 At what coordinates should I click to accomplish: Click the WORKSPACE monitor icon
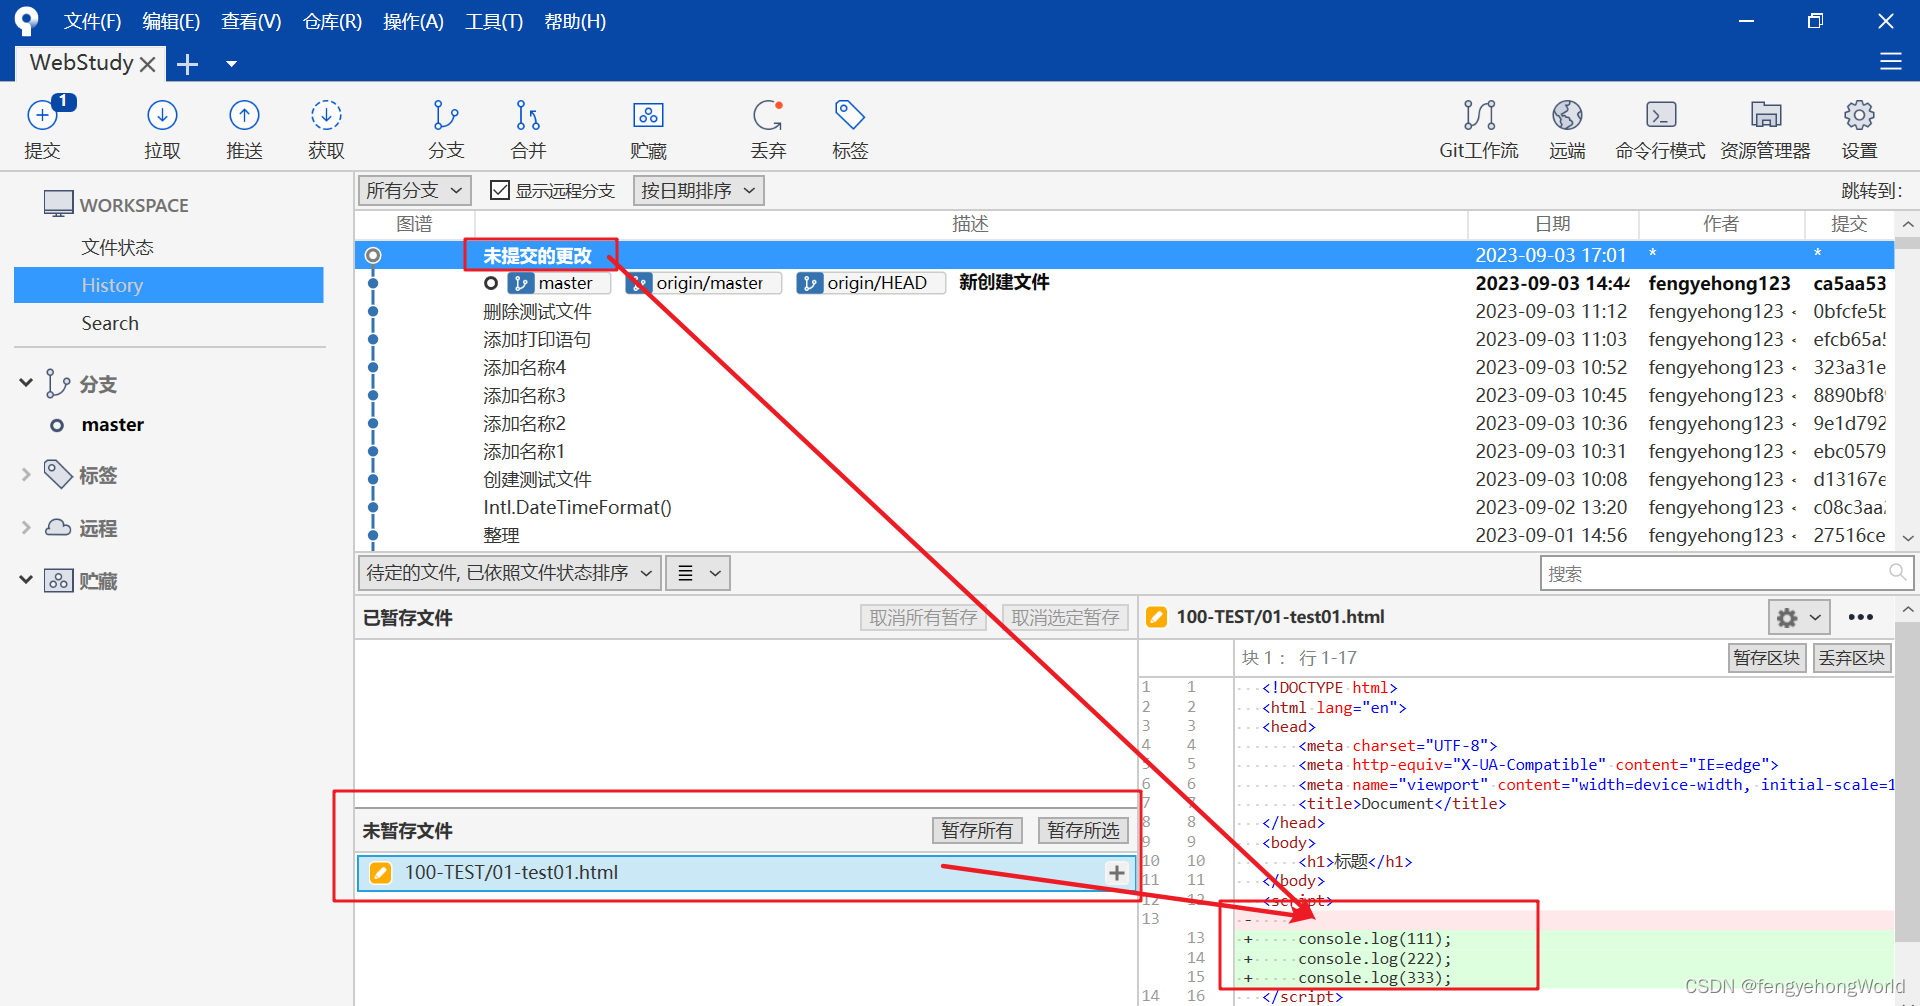pos(58,204)
